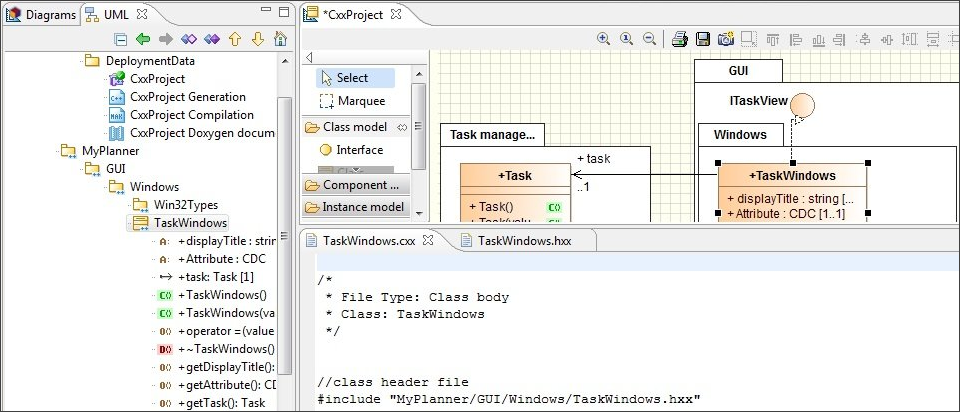The height and width of the screenshot is (412, 960).
Task: Select the +TaskWindows class header in diagram
Action: coord(792,176)
